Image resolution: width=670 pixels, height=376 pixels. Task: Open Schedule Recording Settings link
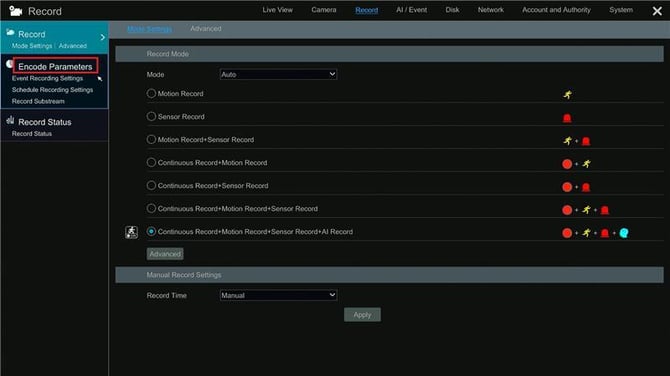[x=53, y=90]
